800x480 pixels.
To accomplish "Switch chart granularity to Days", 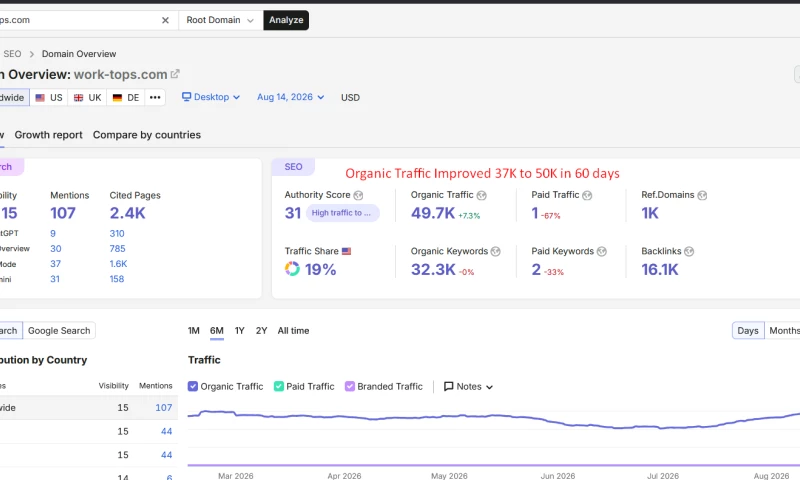I will pos(748,331).
